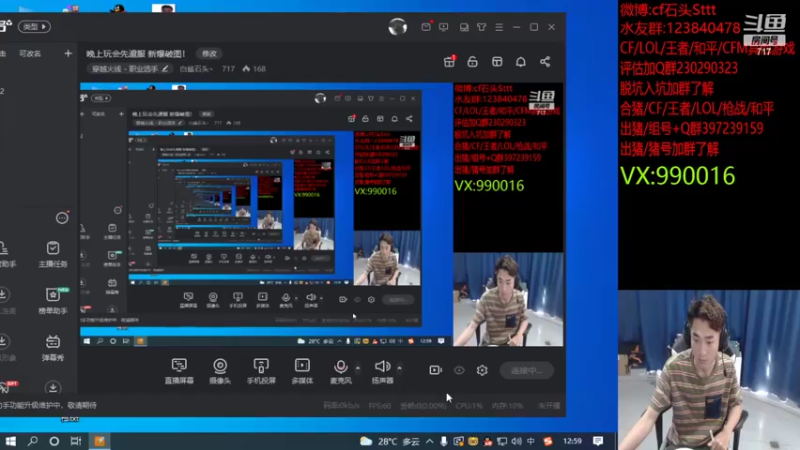Image resolution: width=800 pixels, height=450 pixels.
Task: Open the chat window icon in title bar
Action: pos(464,27)
